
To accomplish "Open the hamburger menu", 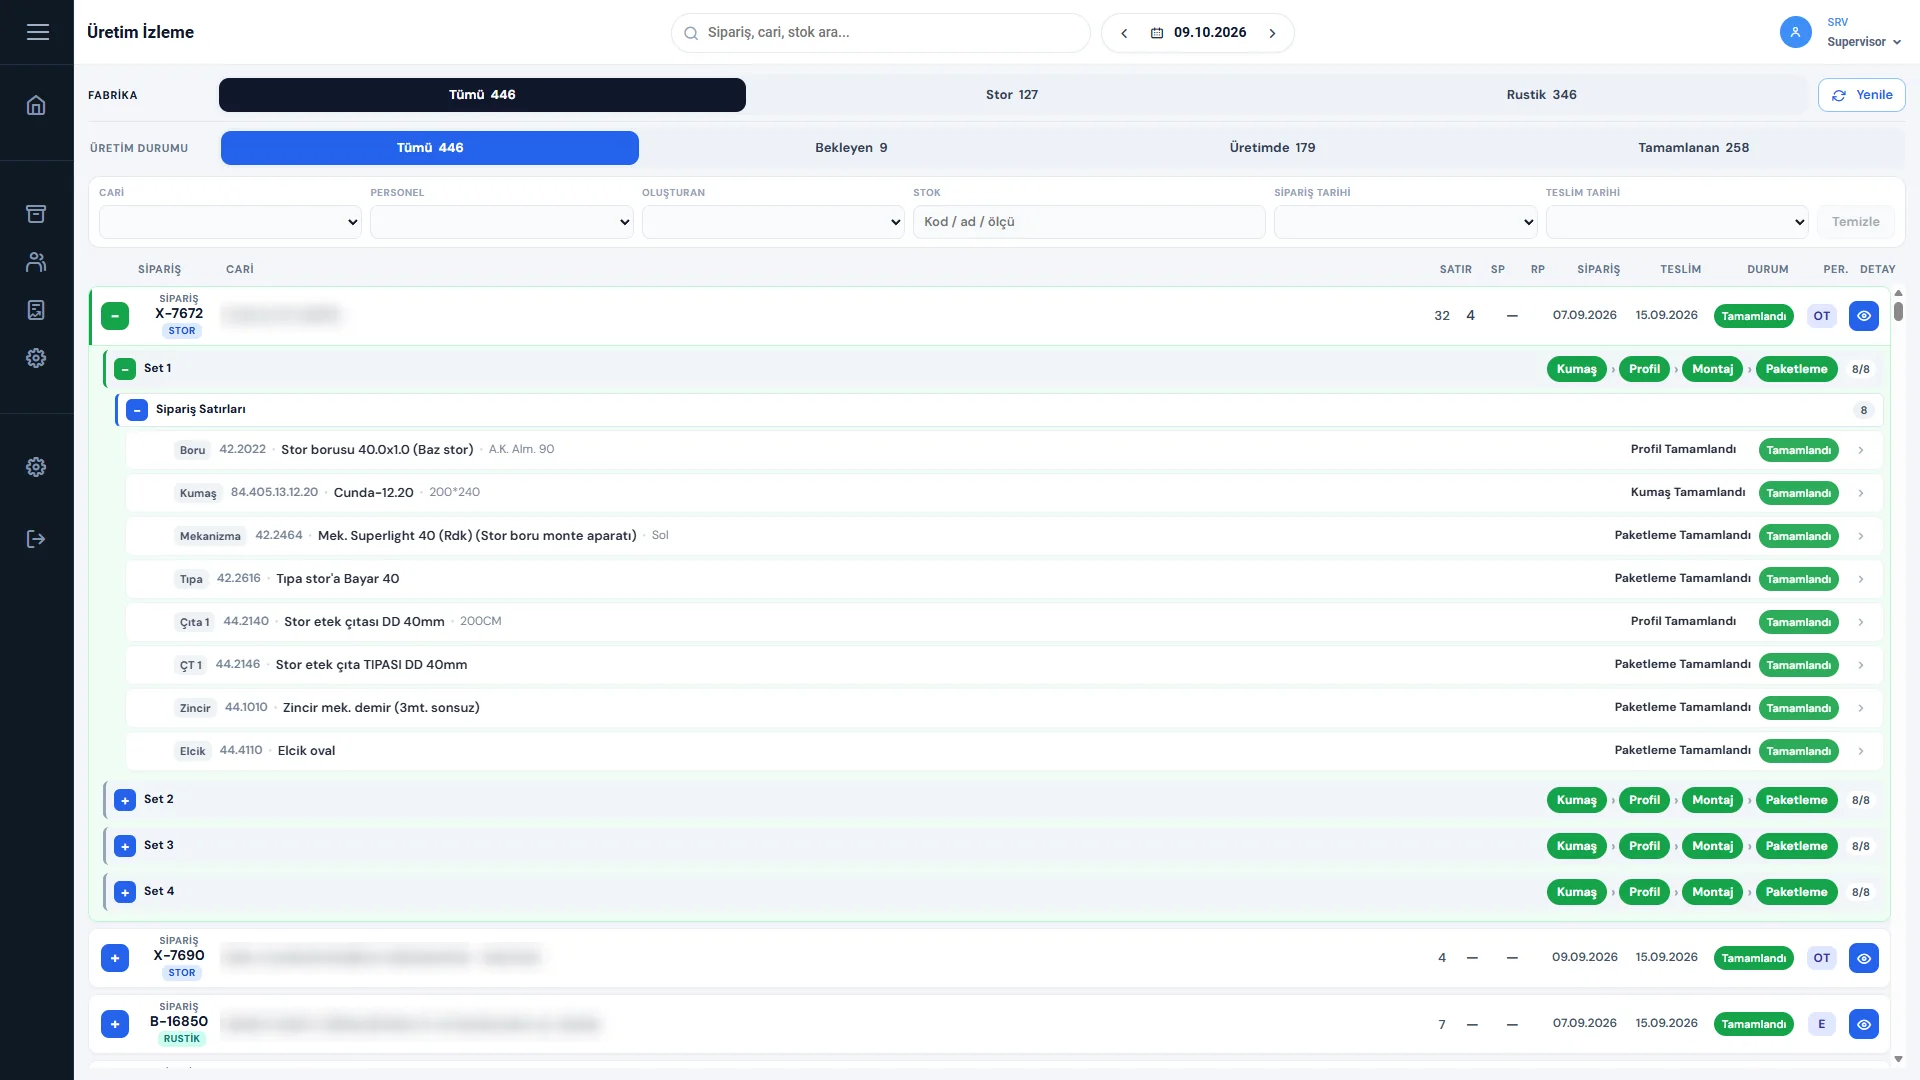I will (x=37, y=32).
